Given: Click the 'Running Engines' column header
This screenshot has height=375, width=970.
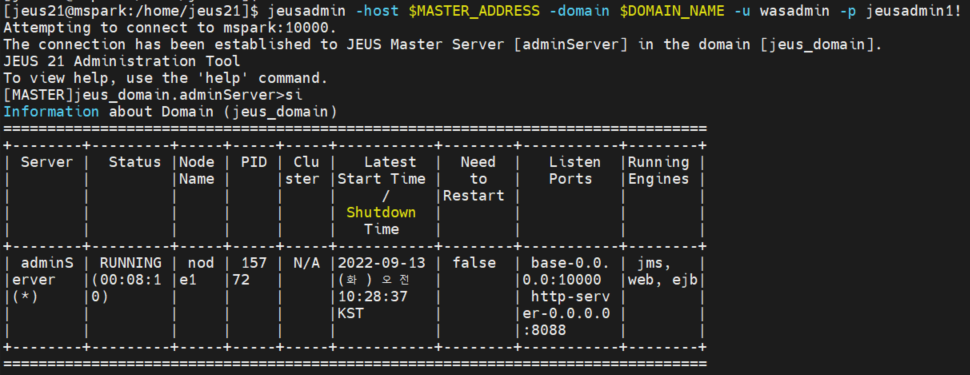Looking at the screenshot, I should (x=659, y=171).
